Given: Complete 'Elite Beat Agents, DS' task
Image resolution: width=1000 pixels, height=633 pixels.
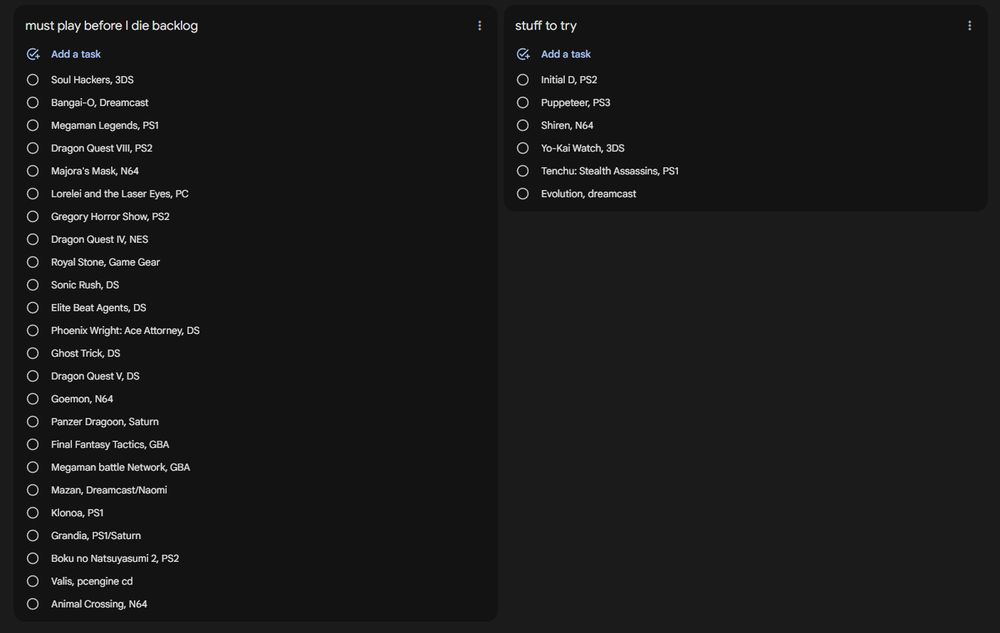Looking at the screenshot, I should pos(33,308).
